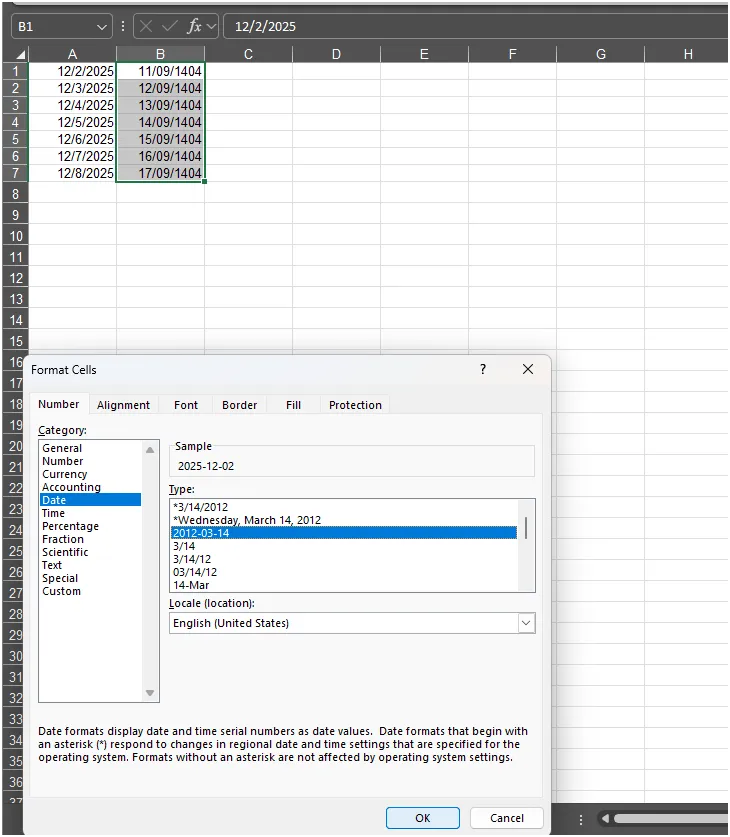This screenshot has width=730, height=837.
Task: Switch to the Alignment tab
Action: (x=123, y=405)
